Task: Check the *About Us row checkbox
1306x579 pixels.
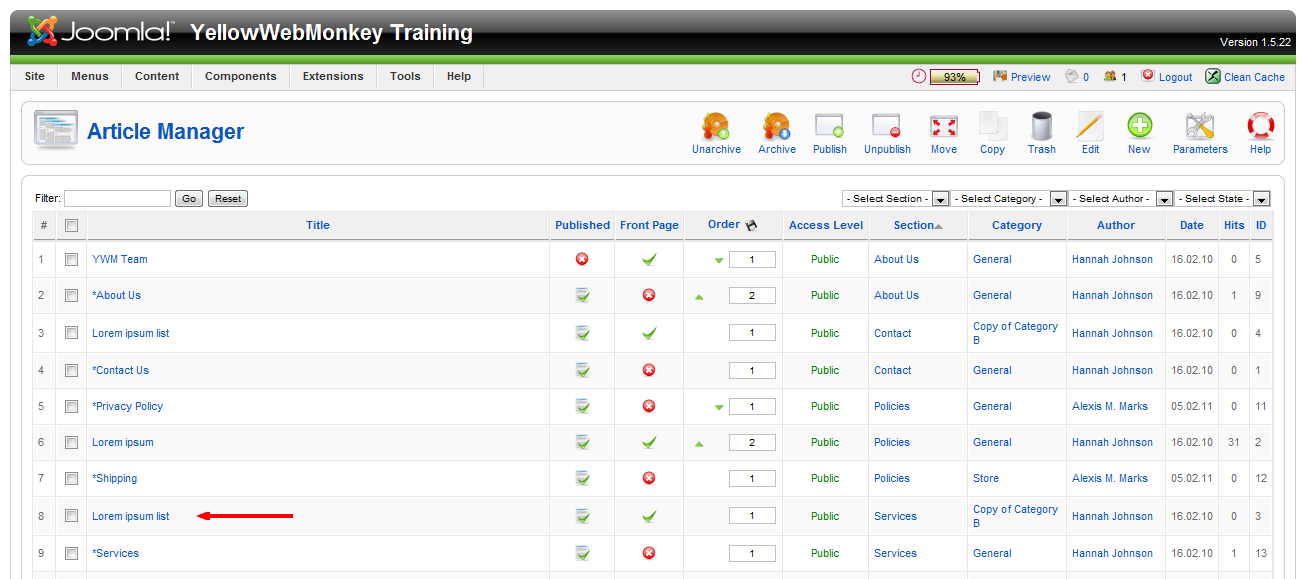Action: tap(71, 295)
